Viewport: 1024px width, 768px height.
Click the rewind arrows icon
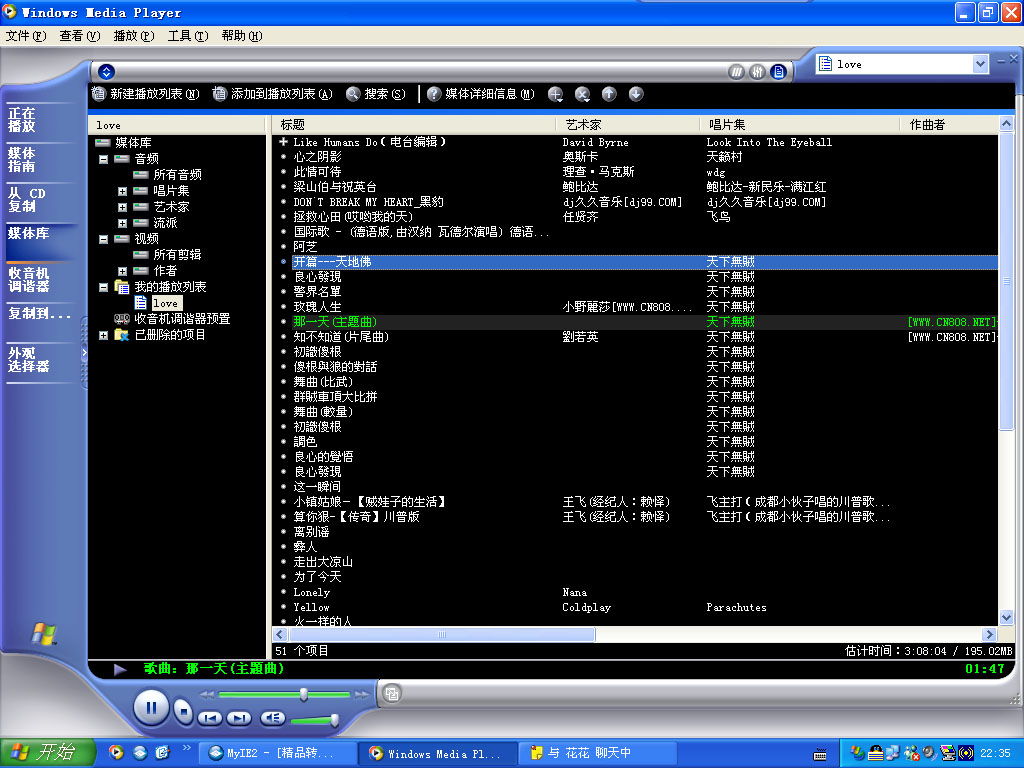207,695
